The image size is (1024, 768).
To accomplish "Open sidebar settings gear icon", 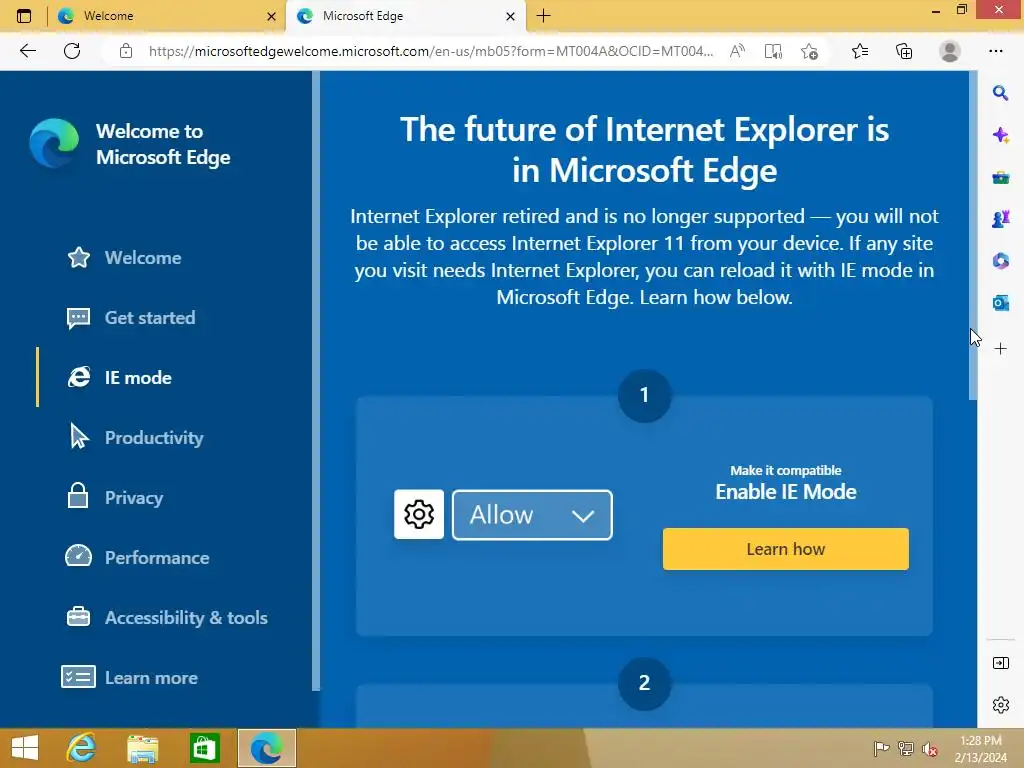I will [1000, 705].
